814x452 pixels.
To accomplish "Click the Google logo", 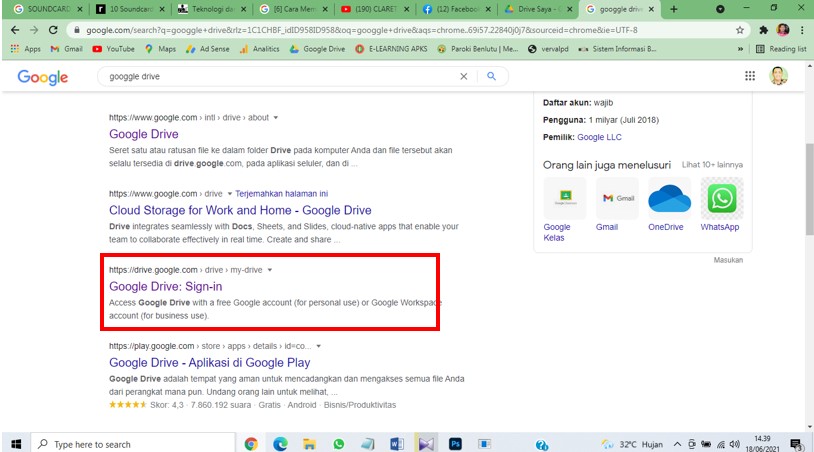I will [x=42, y=77].
